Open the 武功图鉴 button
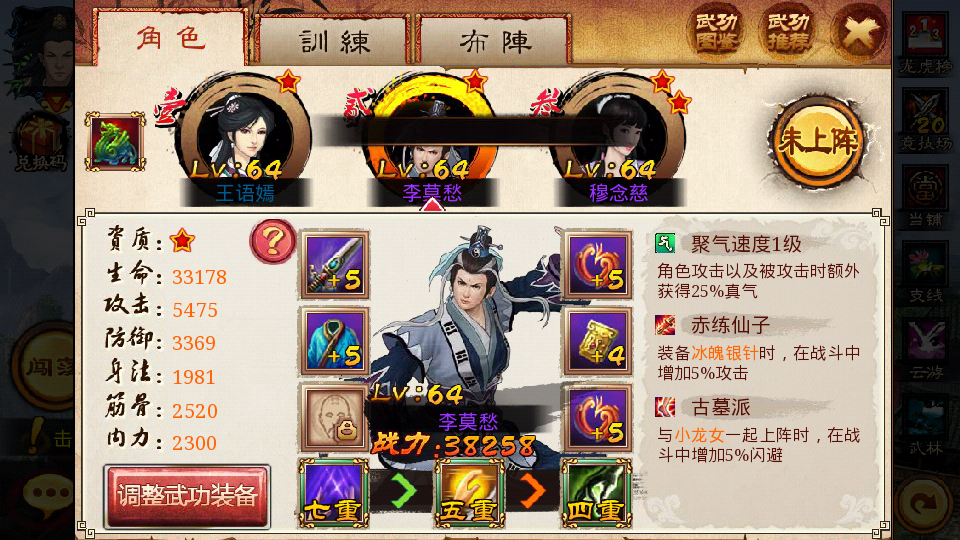This screenshot has width=960, height=540. coord(715,32)
